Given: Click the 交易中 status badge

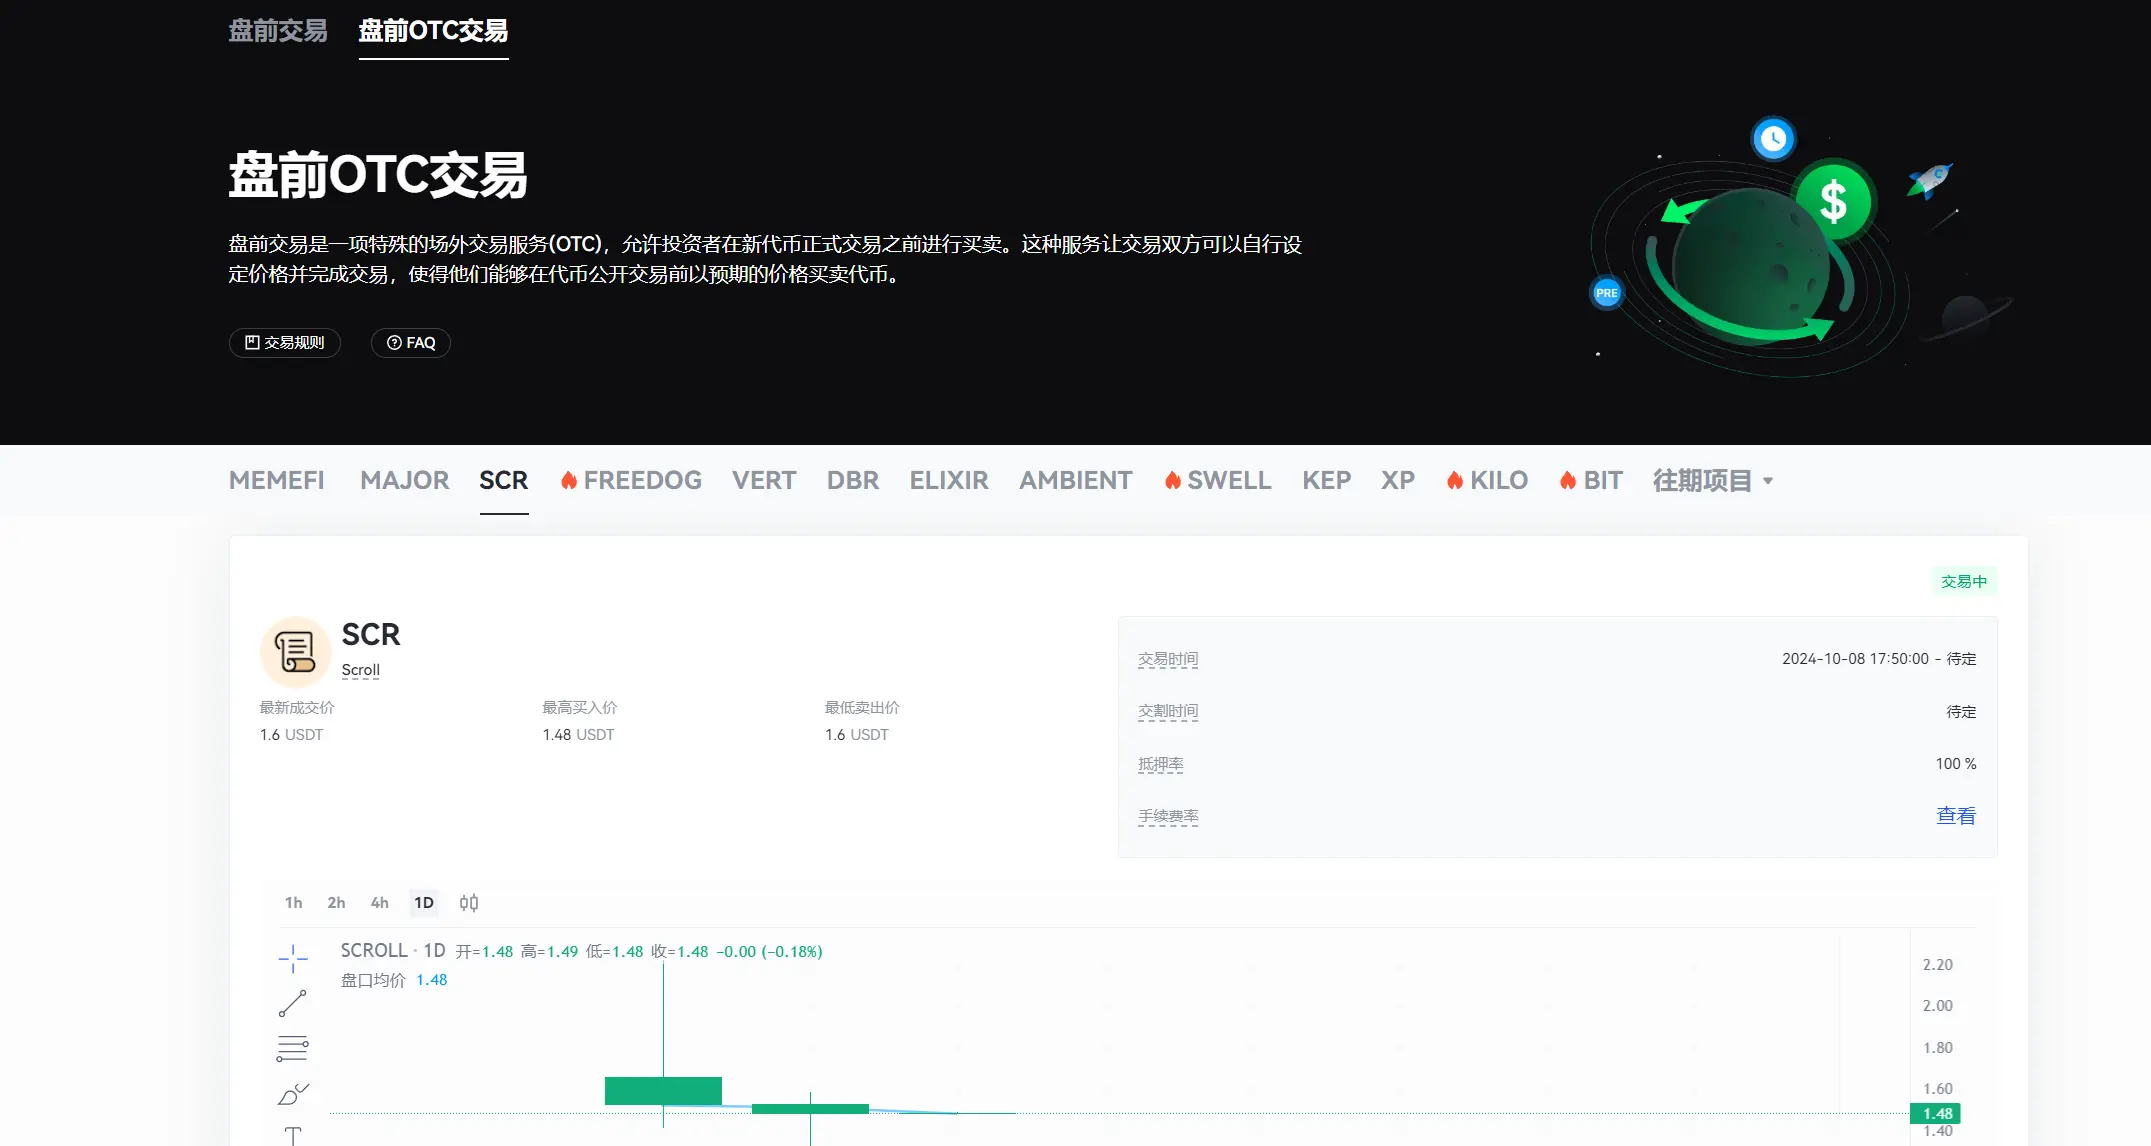Looking at the screenshot, I should click(1964, 581).
